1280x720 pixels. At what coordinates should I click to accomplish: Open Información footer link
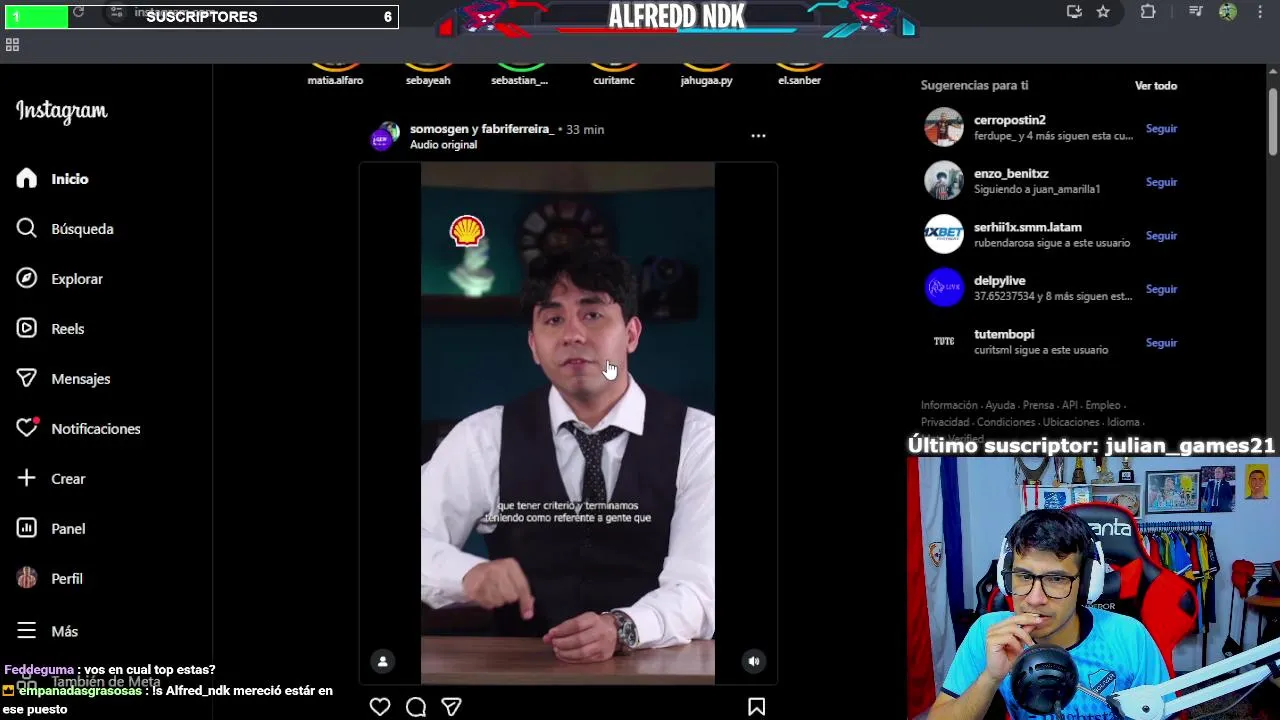click(949, 405)
